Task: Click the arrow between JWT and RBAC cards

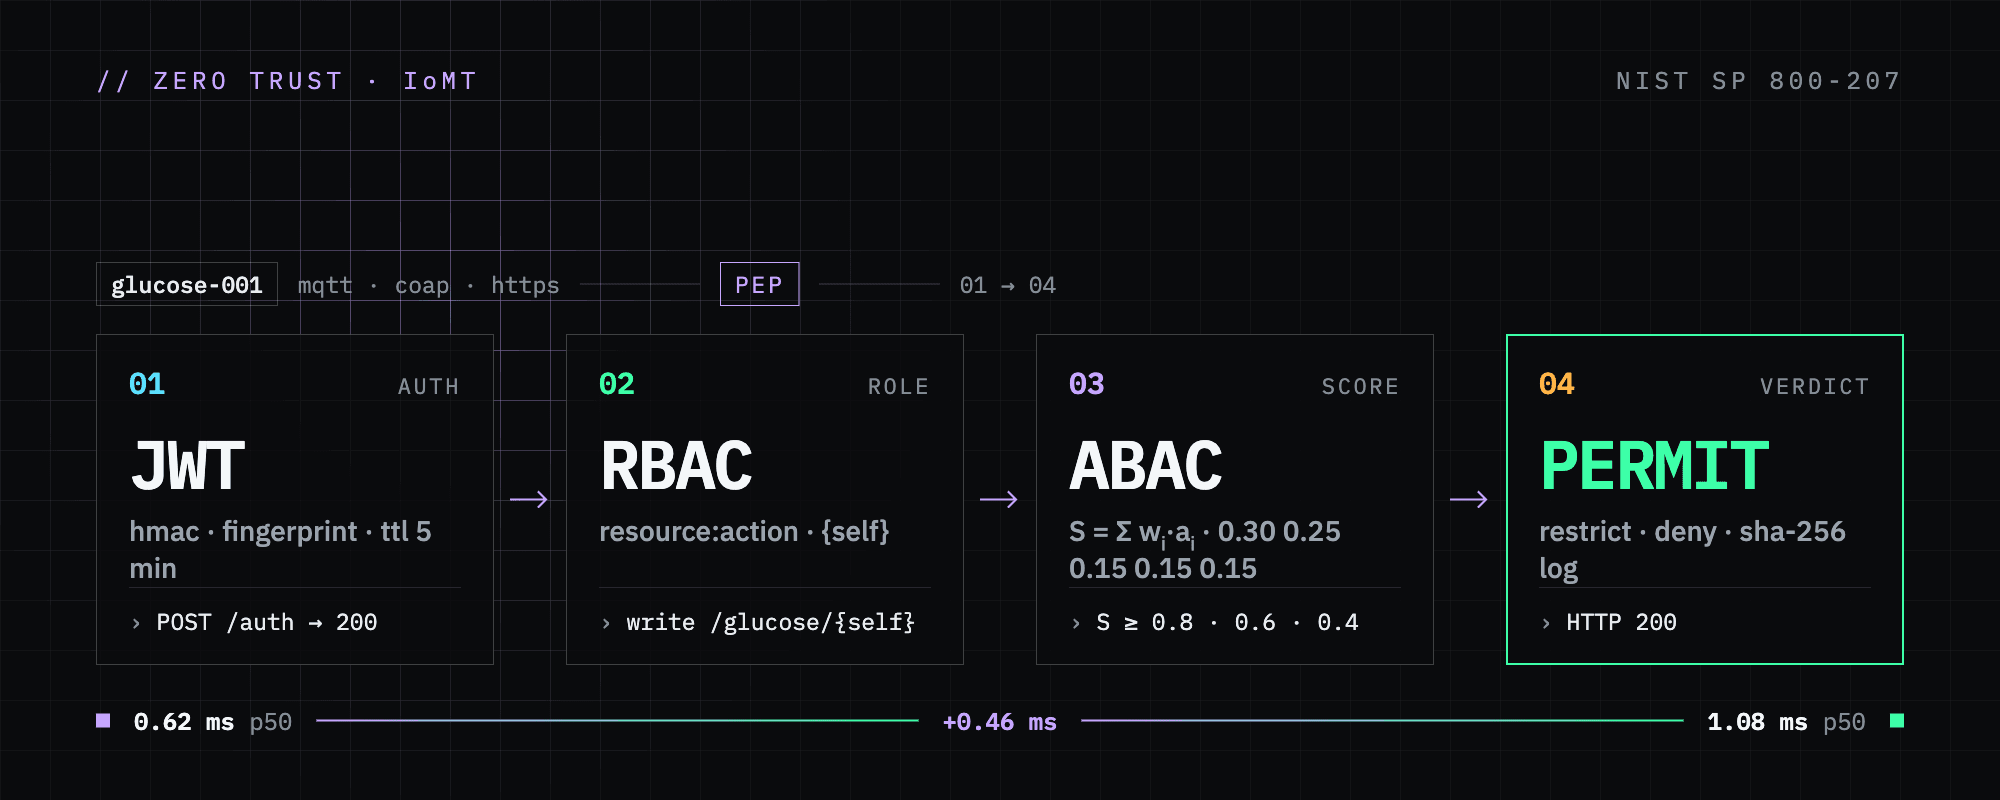Action: (529, 499)
